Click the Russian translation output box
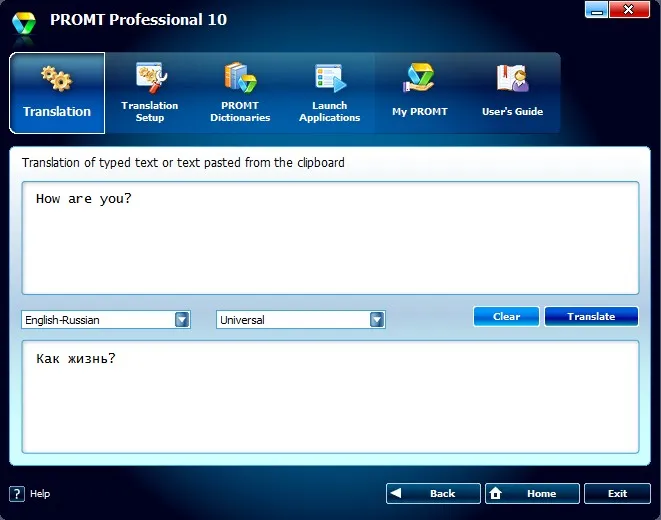This screenshot has width=661, height=520. click(x=330, y=397)
